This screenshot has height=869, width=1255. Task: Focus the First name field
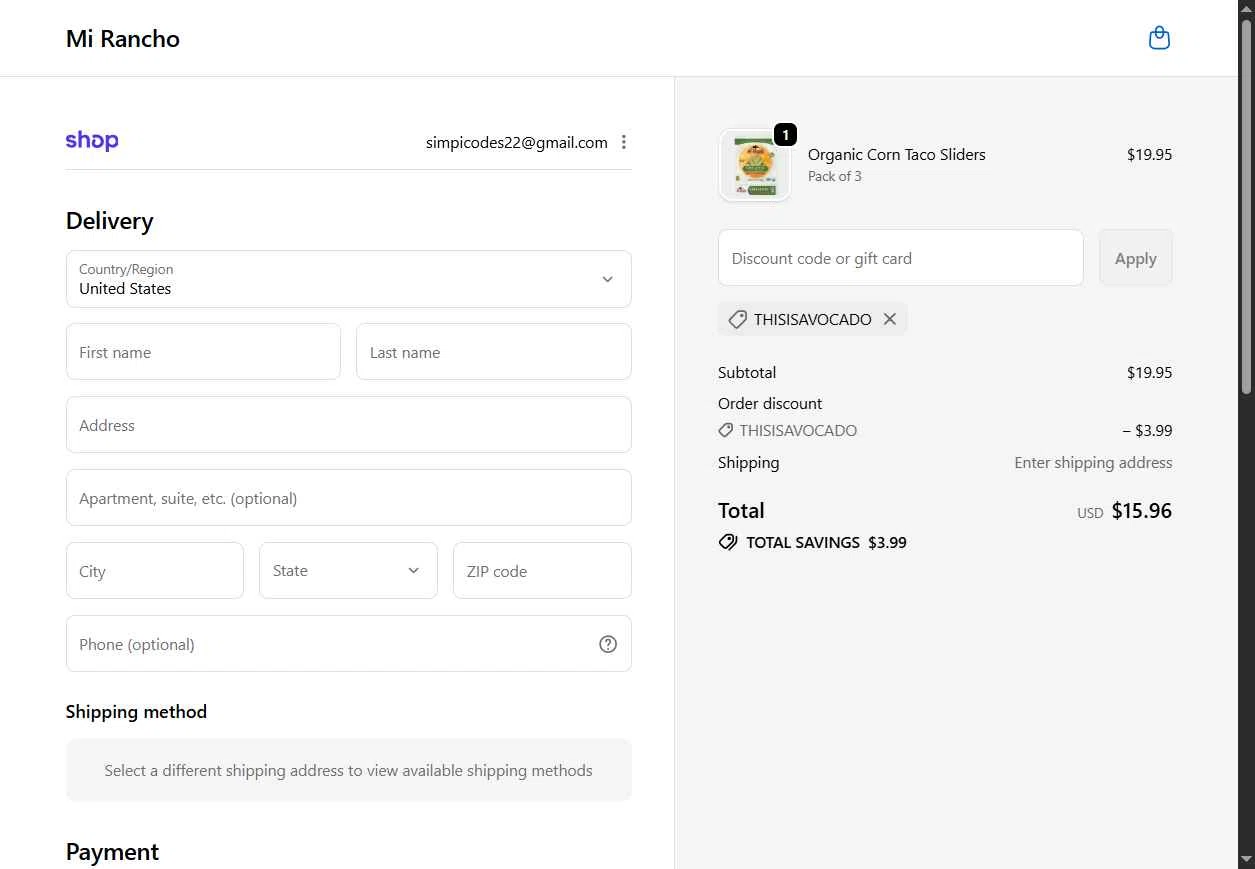click(203, 352)
